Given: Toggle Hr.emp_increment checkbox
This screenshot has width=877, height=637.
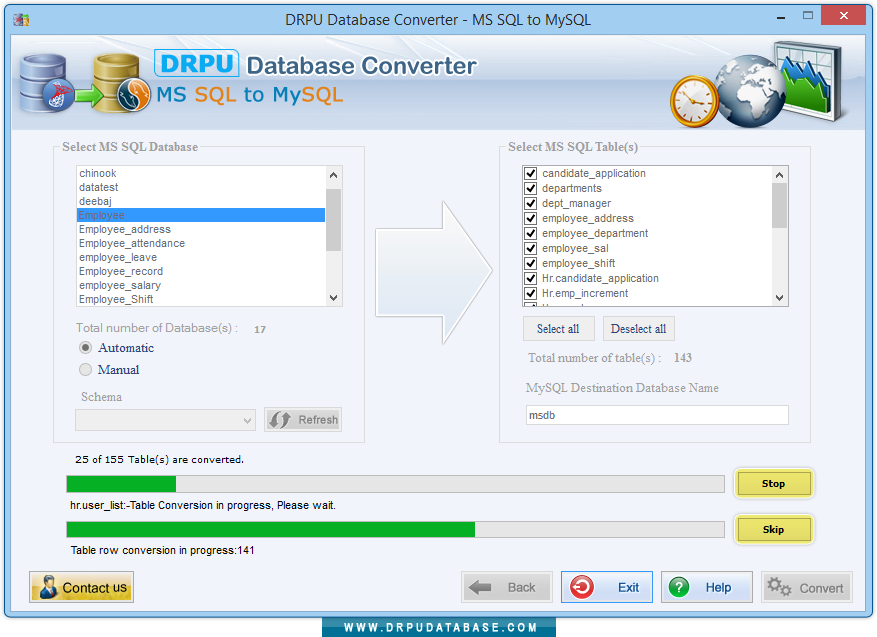Looking at the screenshot, I should pyautogui.click(x=531, y=293).
